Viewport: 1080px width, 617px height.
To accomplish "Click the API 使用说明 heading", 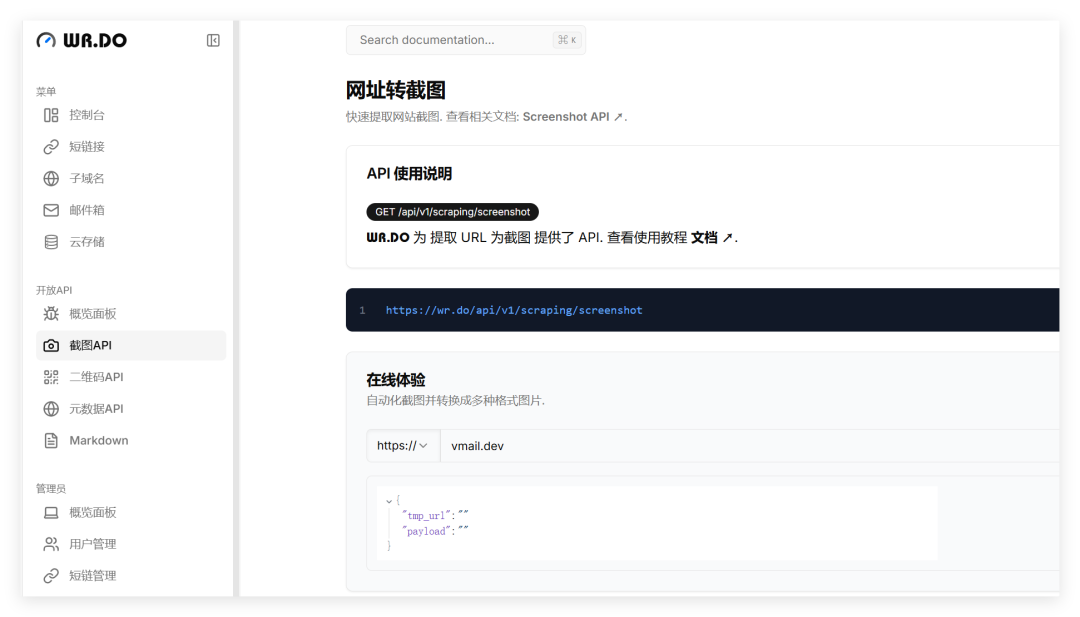I will (409, 174).
